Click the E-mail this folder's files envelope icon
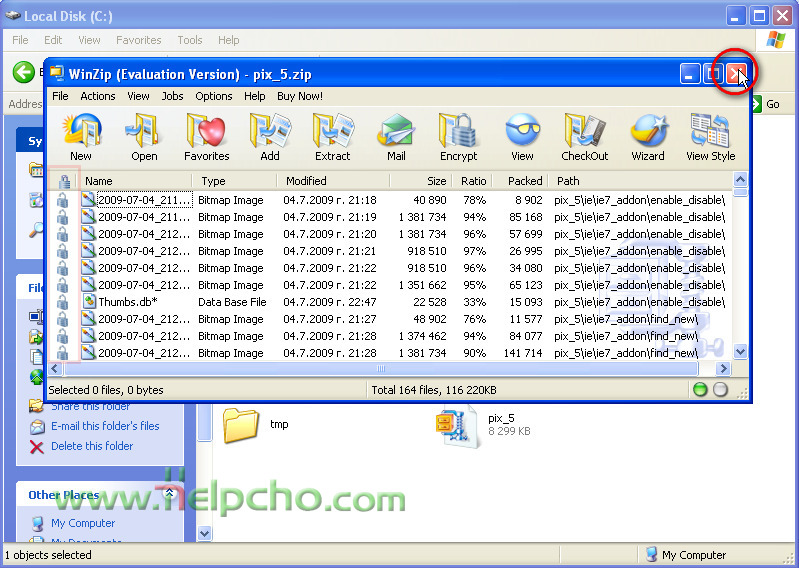The image size is (799, 568). pyautogui.click(x=37, y=426)
